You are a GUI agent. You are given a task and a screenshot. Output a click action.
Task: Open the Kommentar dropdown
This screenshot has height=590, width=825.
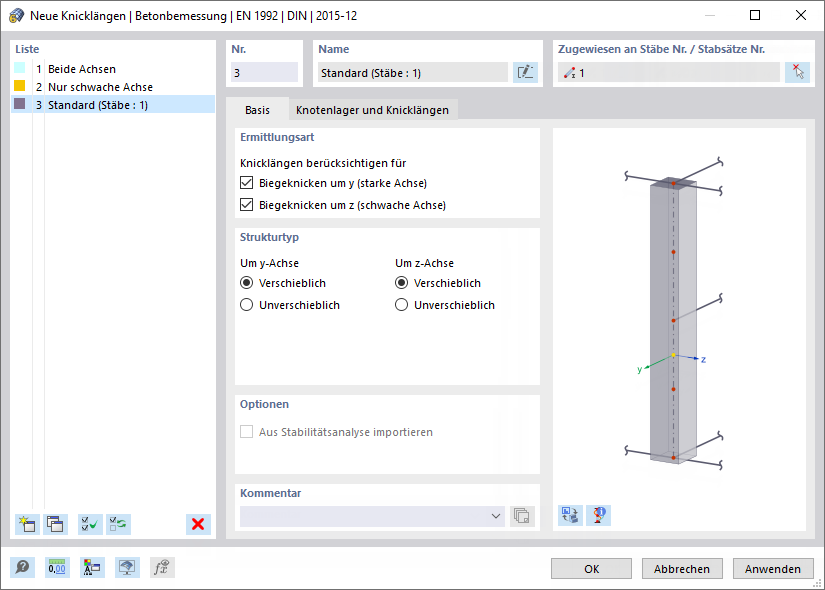(495, 516)
